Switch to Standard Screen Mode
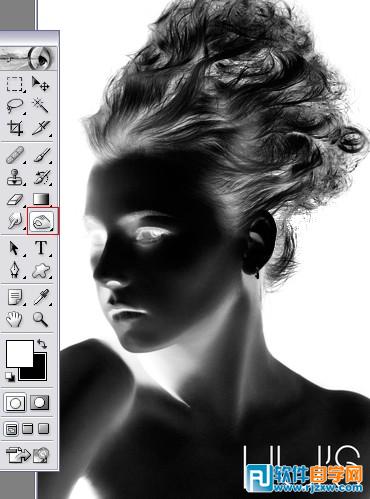 pos(11,429)
